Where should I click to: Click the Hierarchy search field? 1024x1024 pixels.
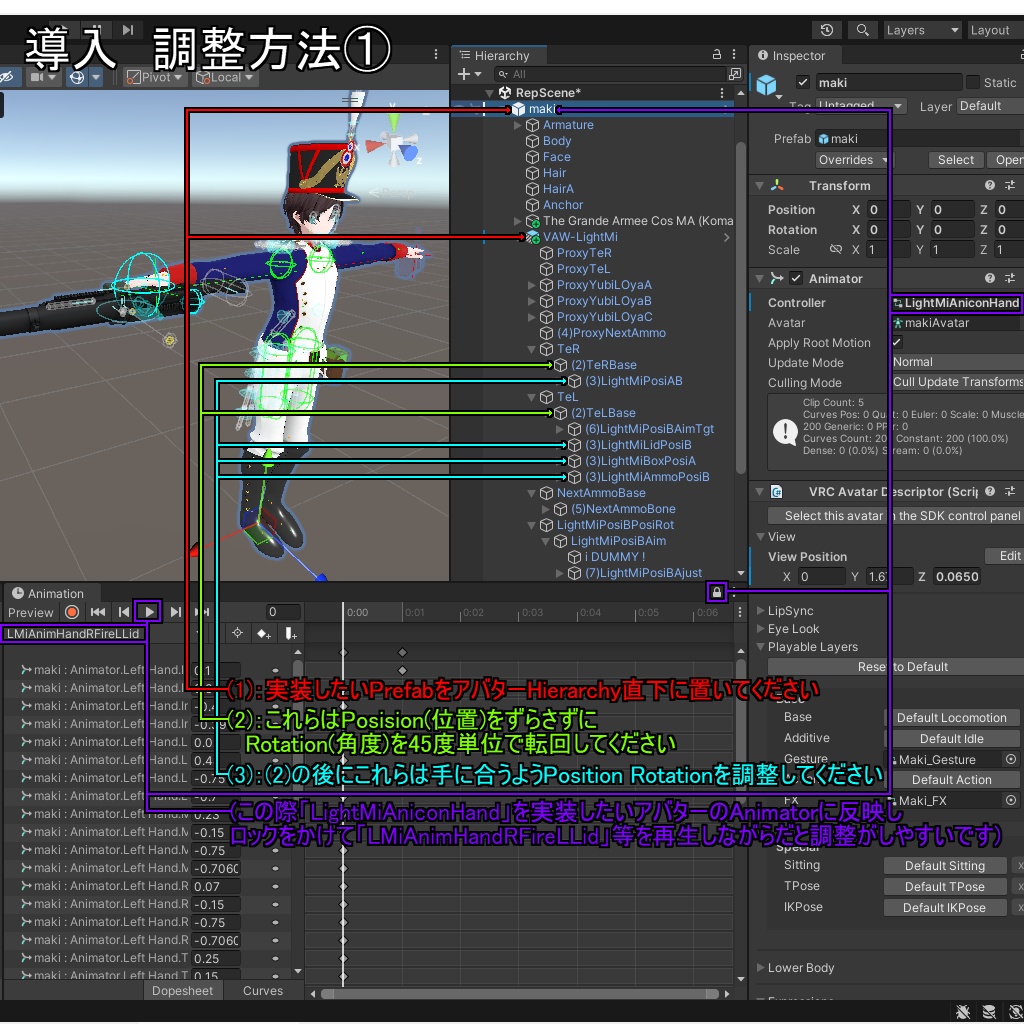point(611,74)
